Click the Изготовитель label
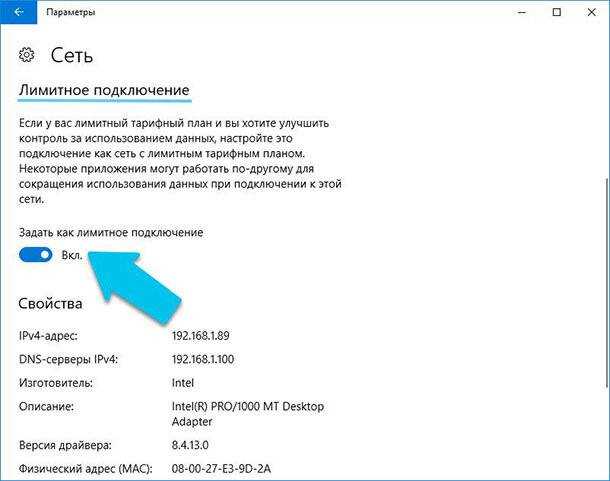 tap(56, 383)
